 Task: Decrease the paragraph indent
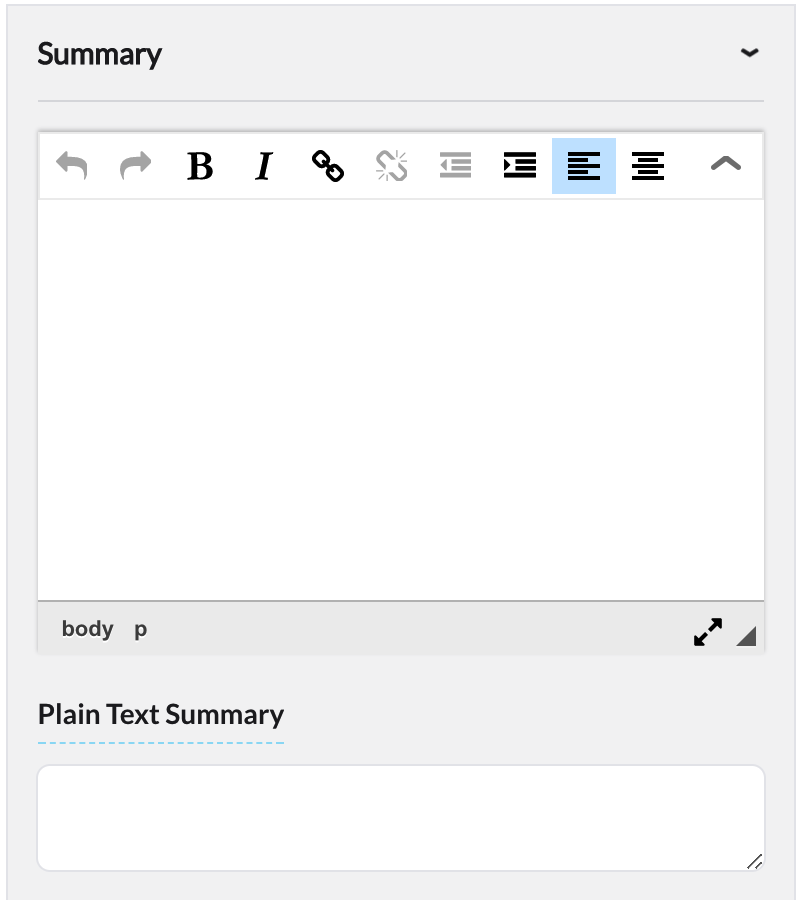click(455, 166)
